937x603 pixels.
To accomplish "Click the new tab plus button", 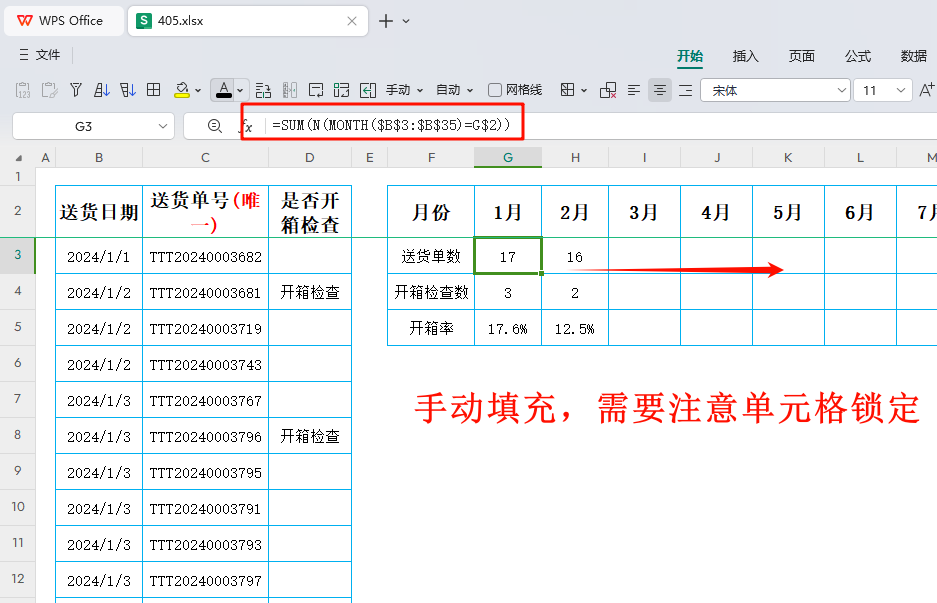I will [386, 21].
